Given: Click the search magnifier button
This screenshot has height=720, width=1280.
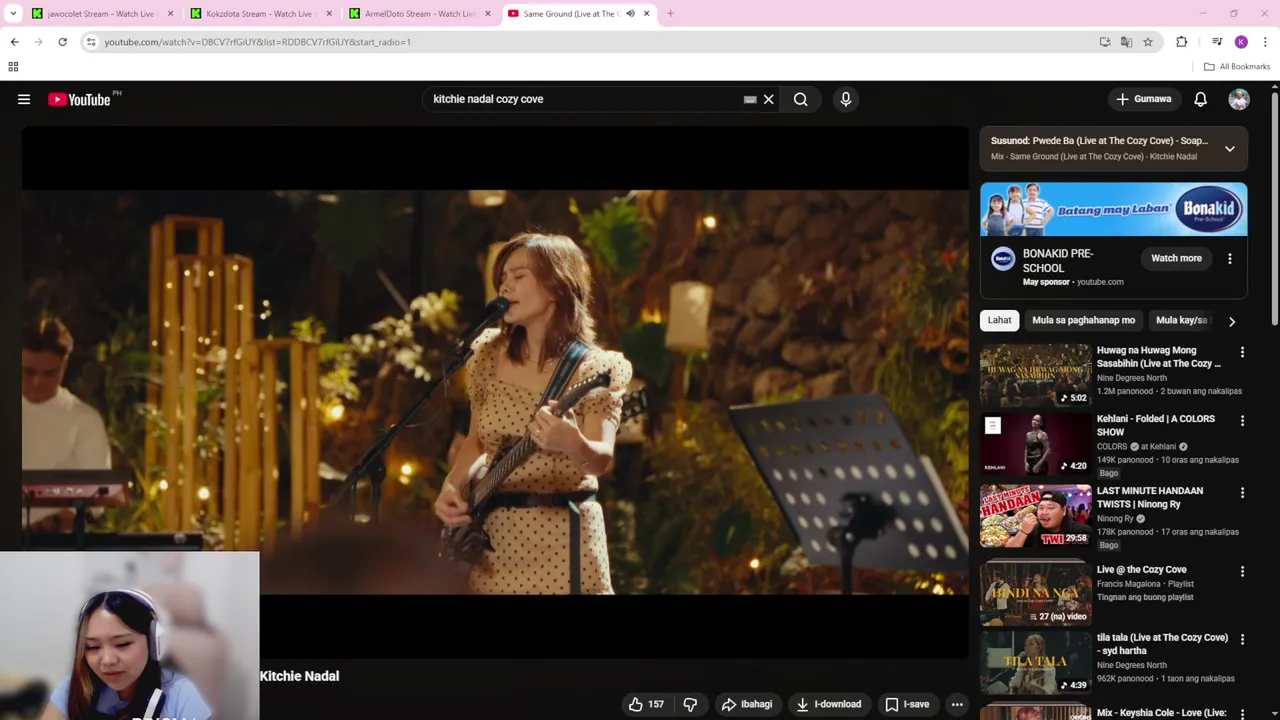Looking at the screenshot, I should point(800,99).
